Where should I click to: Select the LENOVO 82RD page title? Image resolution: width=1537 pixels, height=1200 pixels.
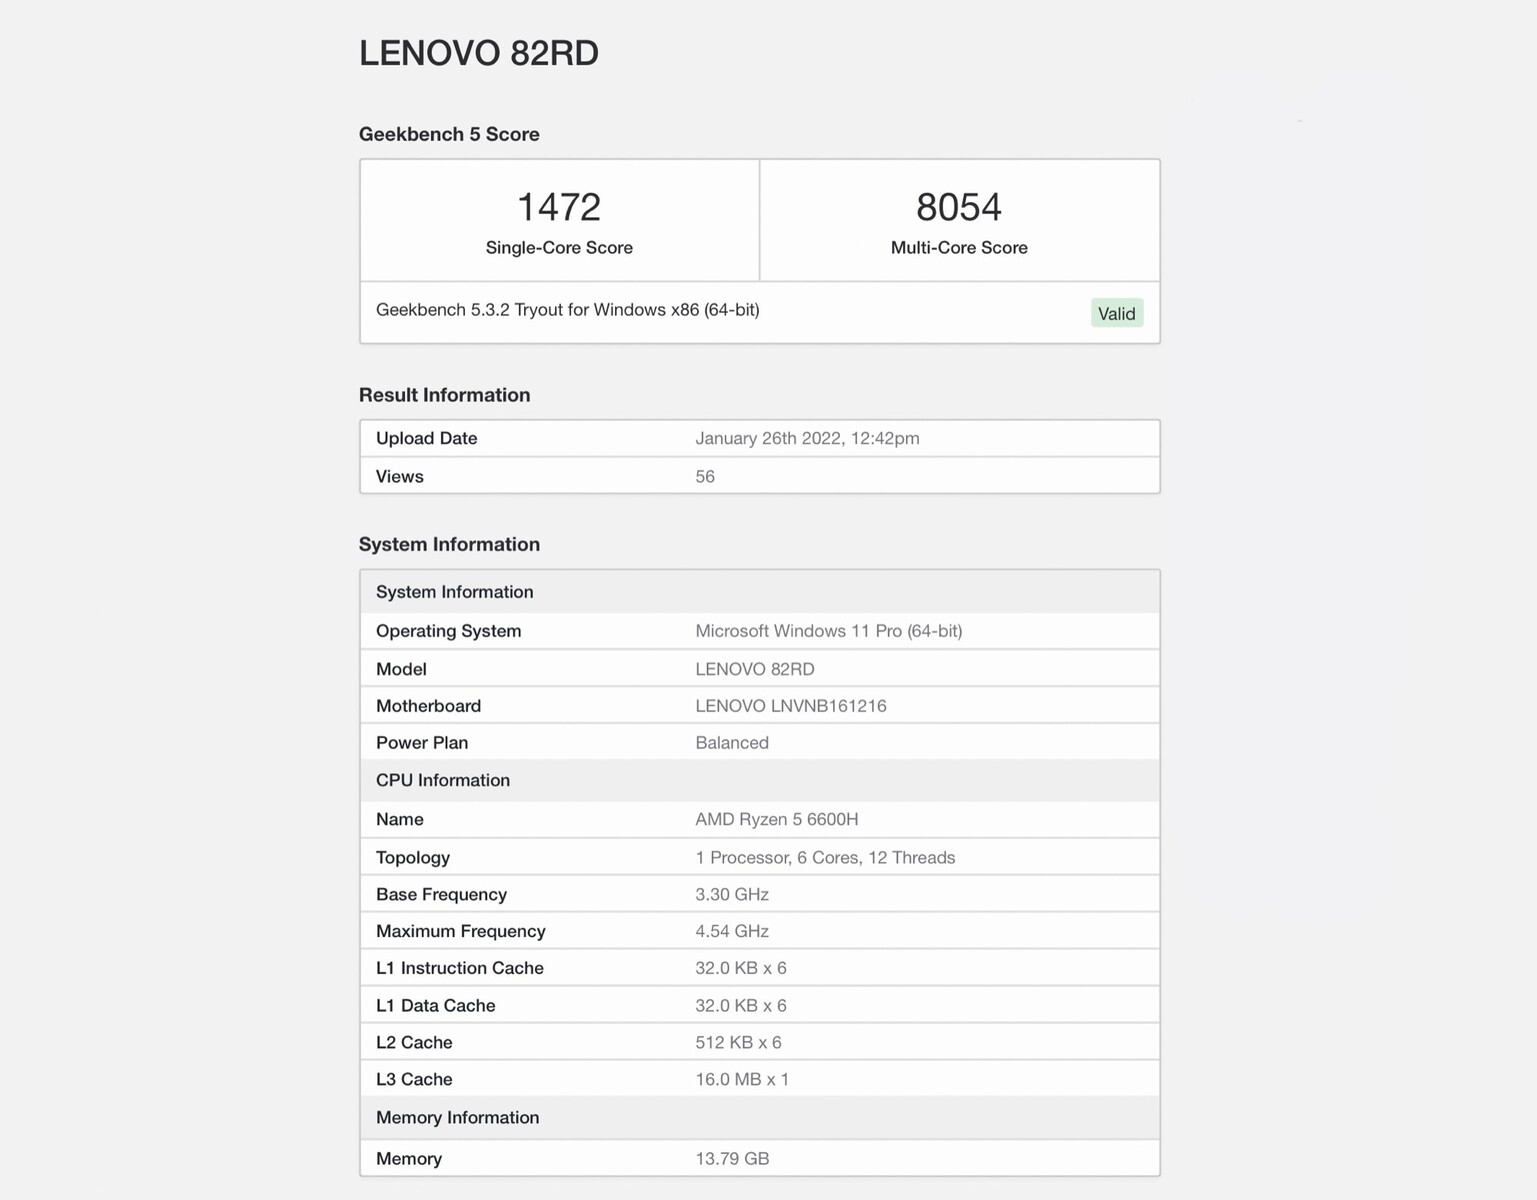click(x=479, y=53)
